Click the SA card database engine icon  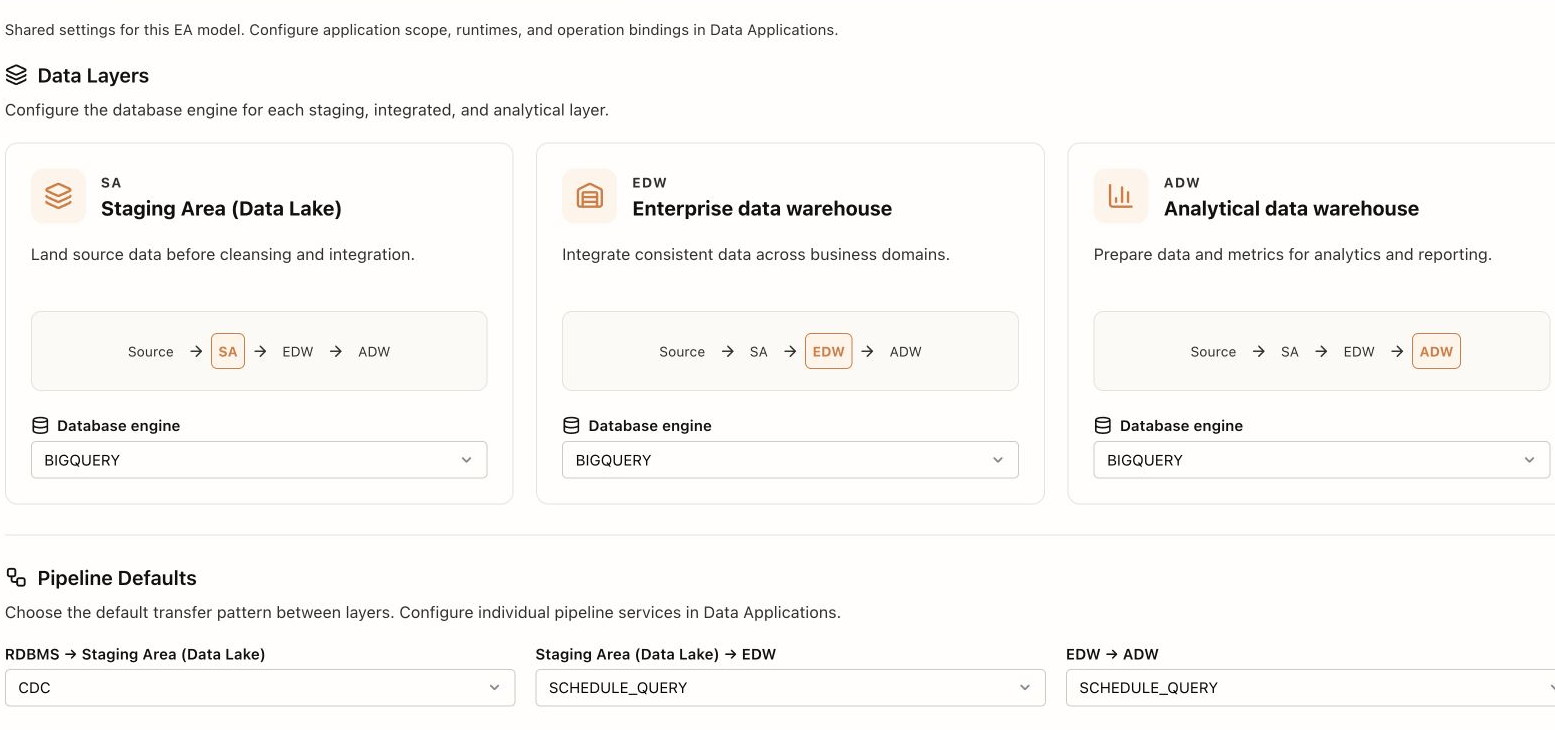point(40,425)
